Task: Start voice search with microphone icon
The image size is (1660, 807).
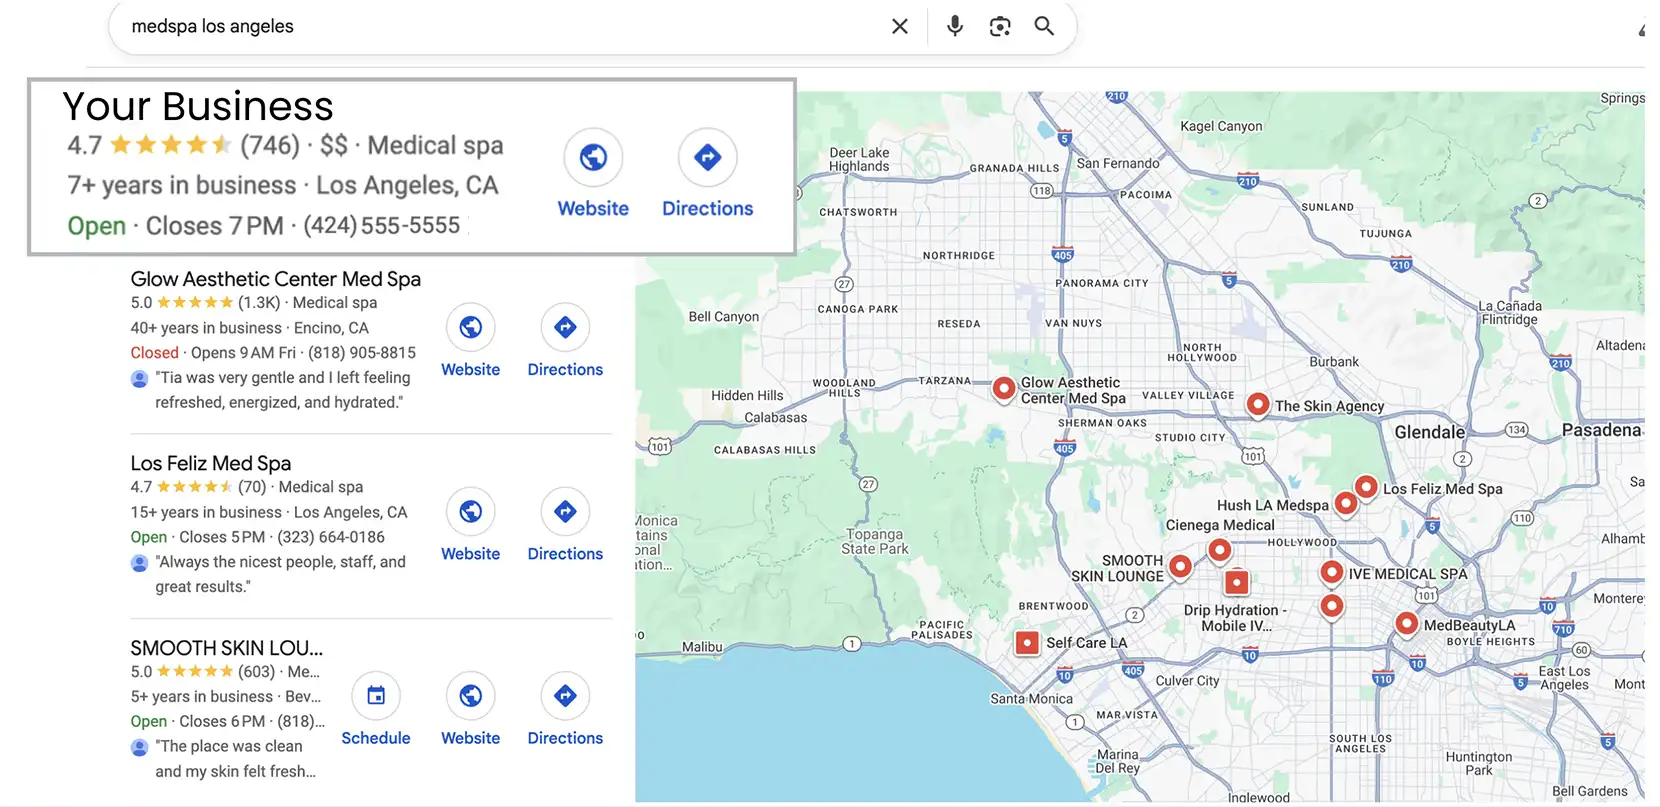Action: point(955,26)
